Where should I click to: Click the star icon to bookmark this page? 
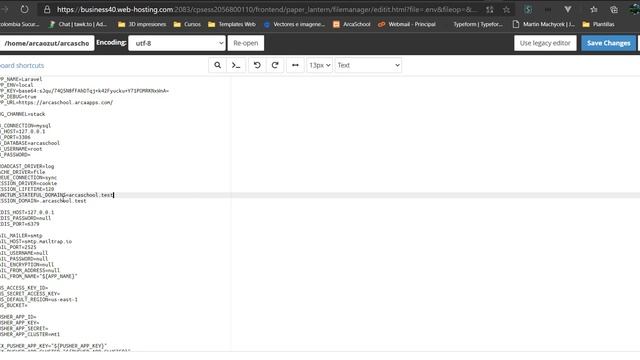pyautogui.click(x=507, y=9)
